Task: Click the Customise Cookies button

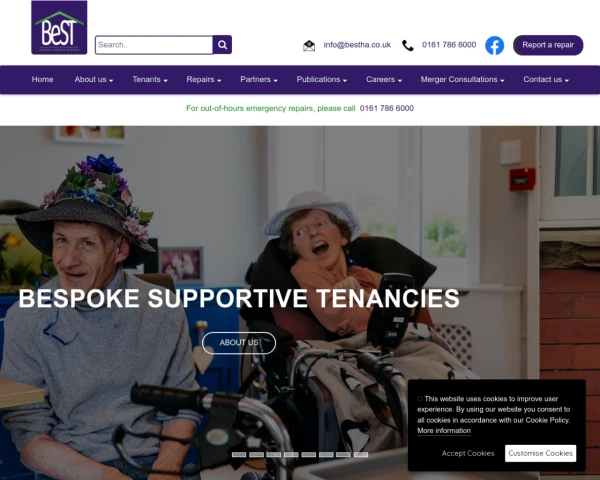Action: pos(540,453)
